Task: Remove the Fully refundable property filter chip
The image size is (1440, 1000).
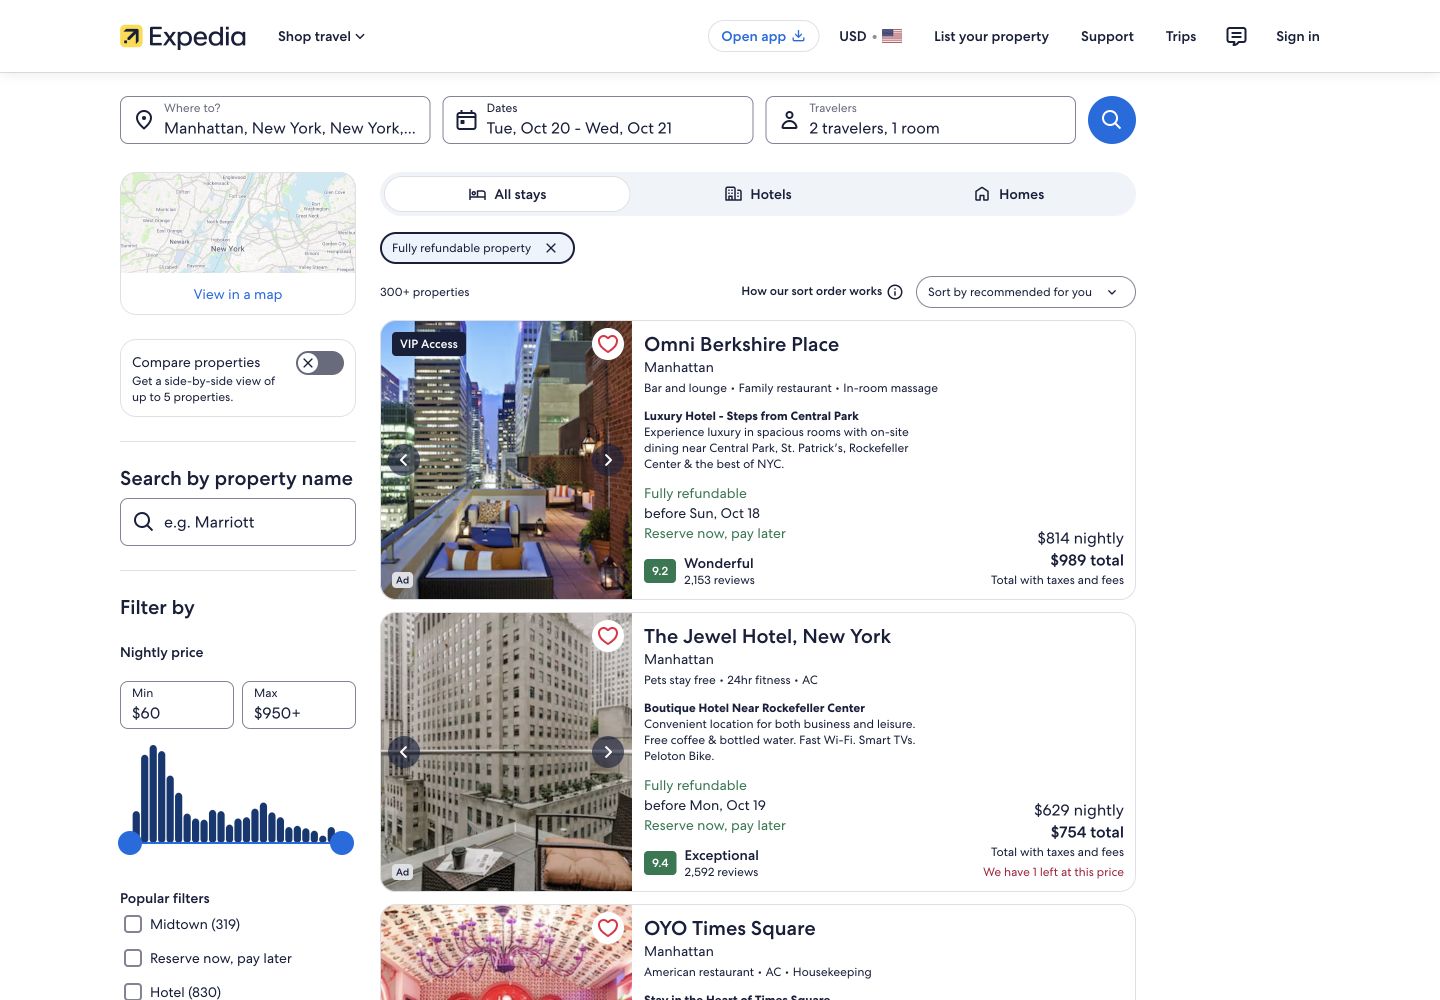Action: (551, 248)
